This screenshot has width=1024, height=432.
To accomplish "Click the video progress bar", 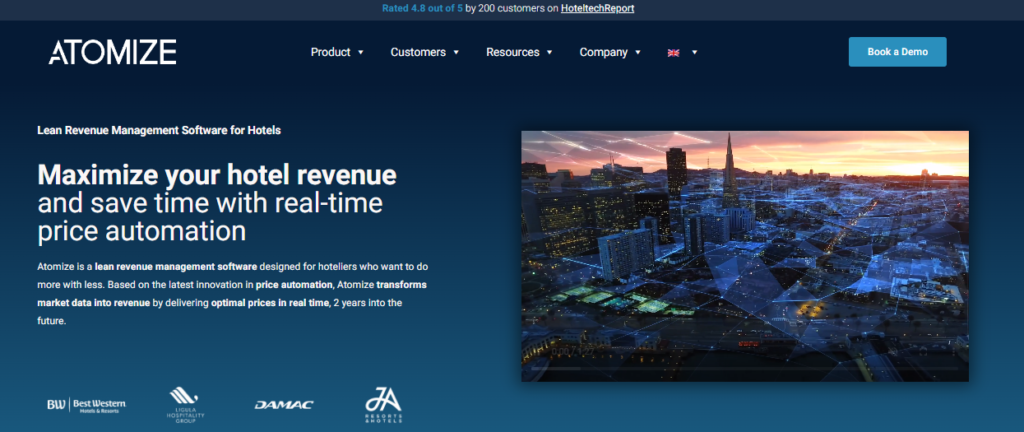I will [x=744, y=369].
